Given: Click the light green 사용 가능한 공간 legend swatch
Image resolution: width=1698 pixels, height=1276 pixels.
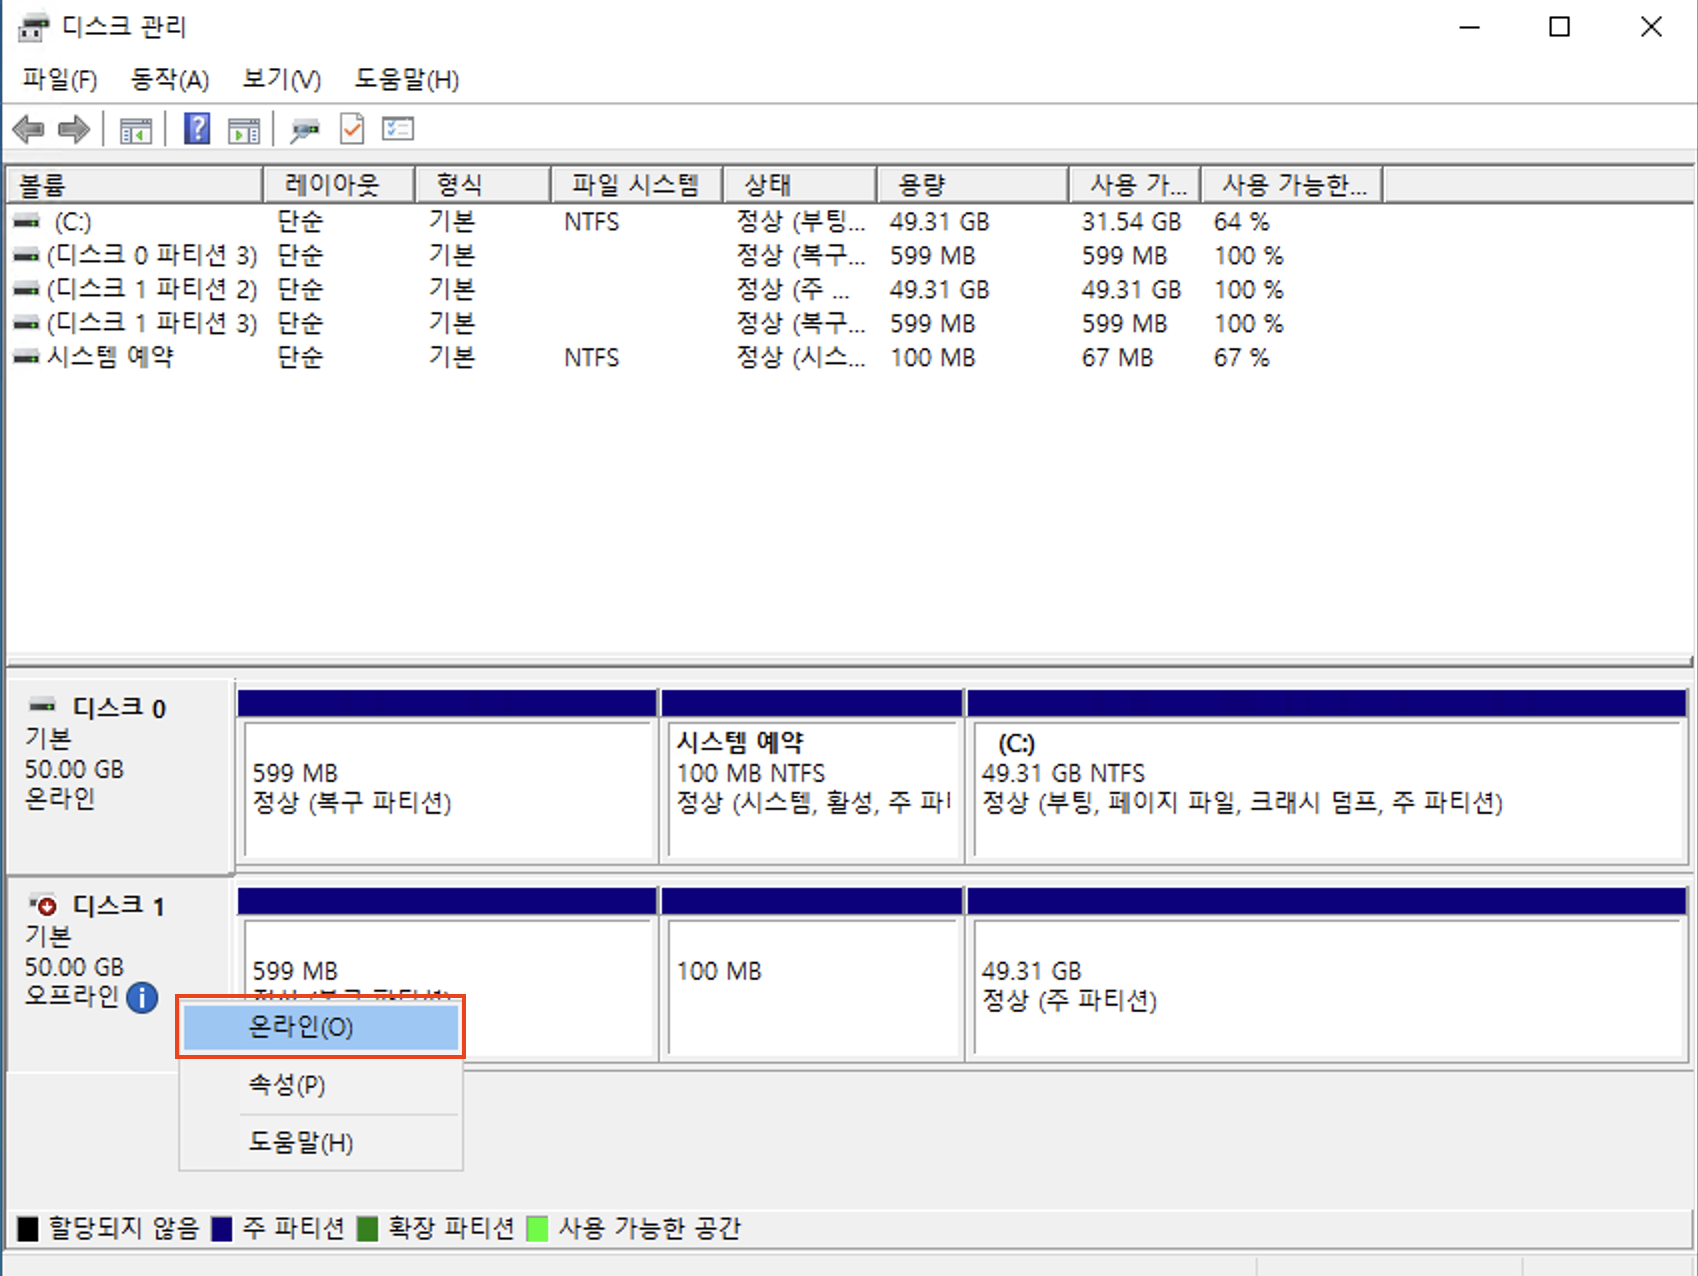Looking at the screenshot, I should pyautogui.click(x=537, y=1228).
